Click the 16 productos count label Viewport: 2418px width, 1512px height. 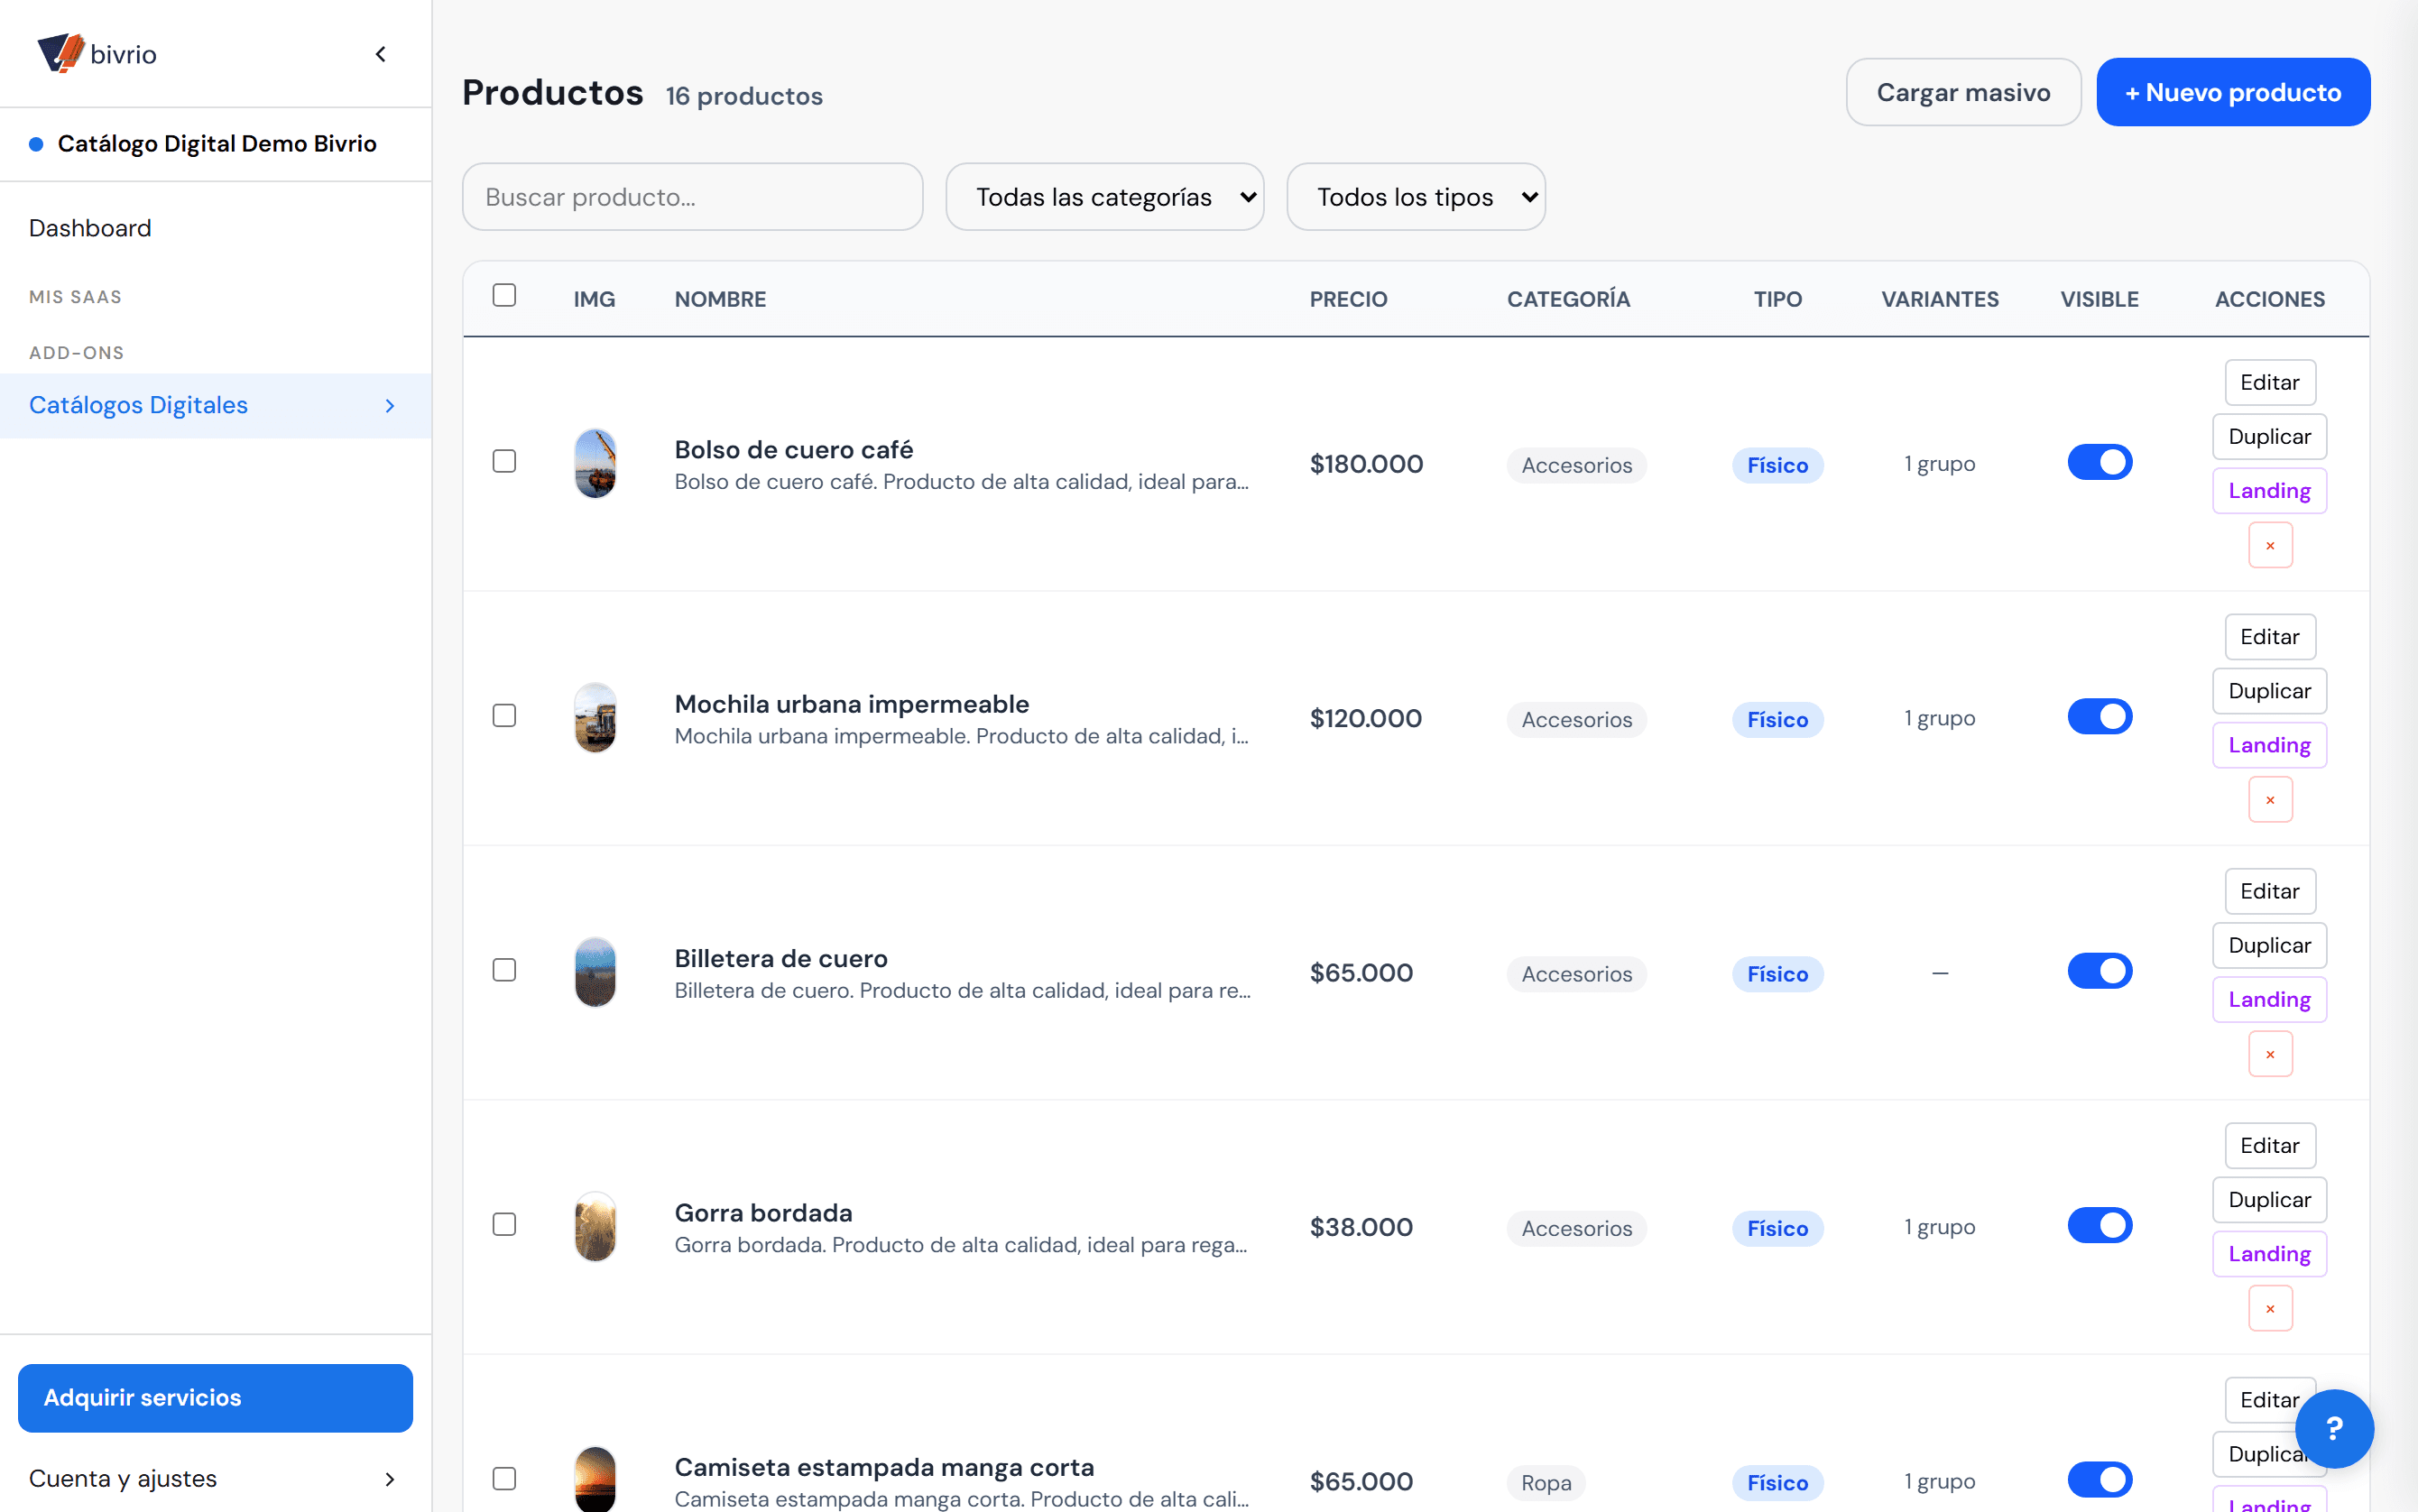click(744, 96)
